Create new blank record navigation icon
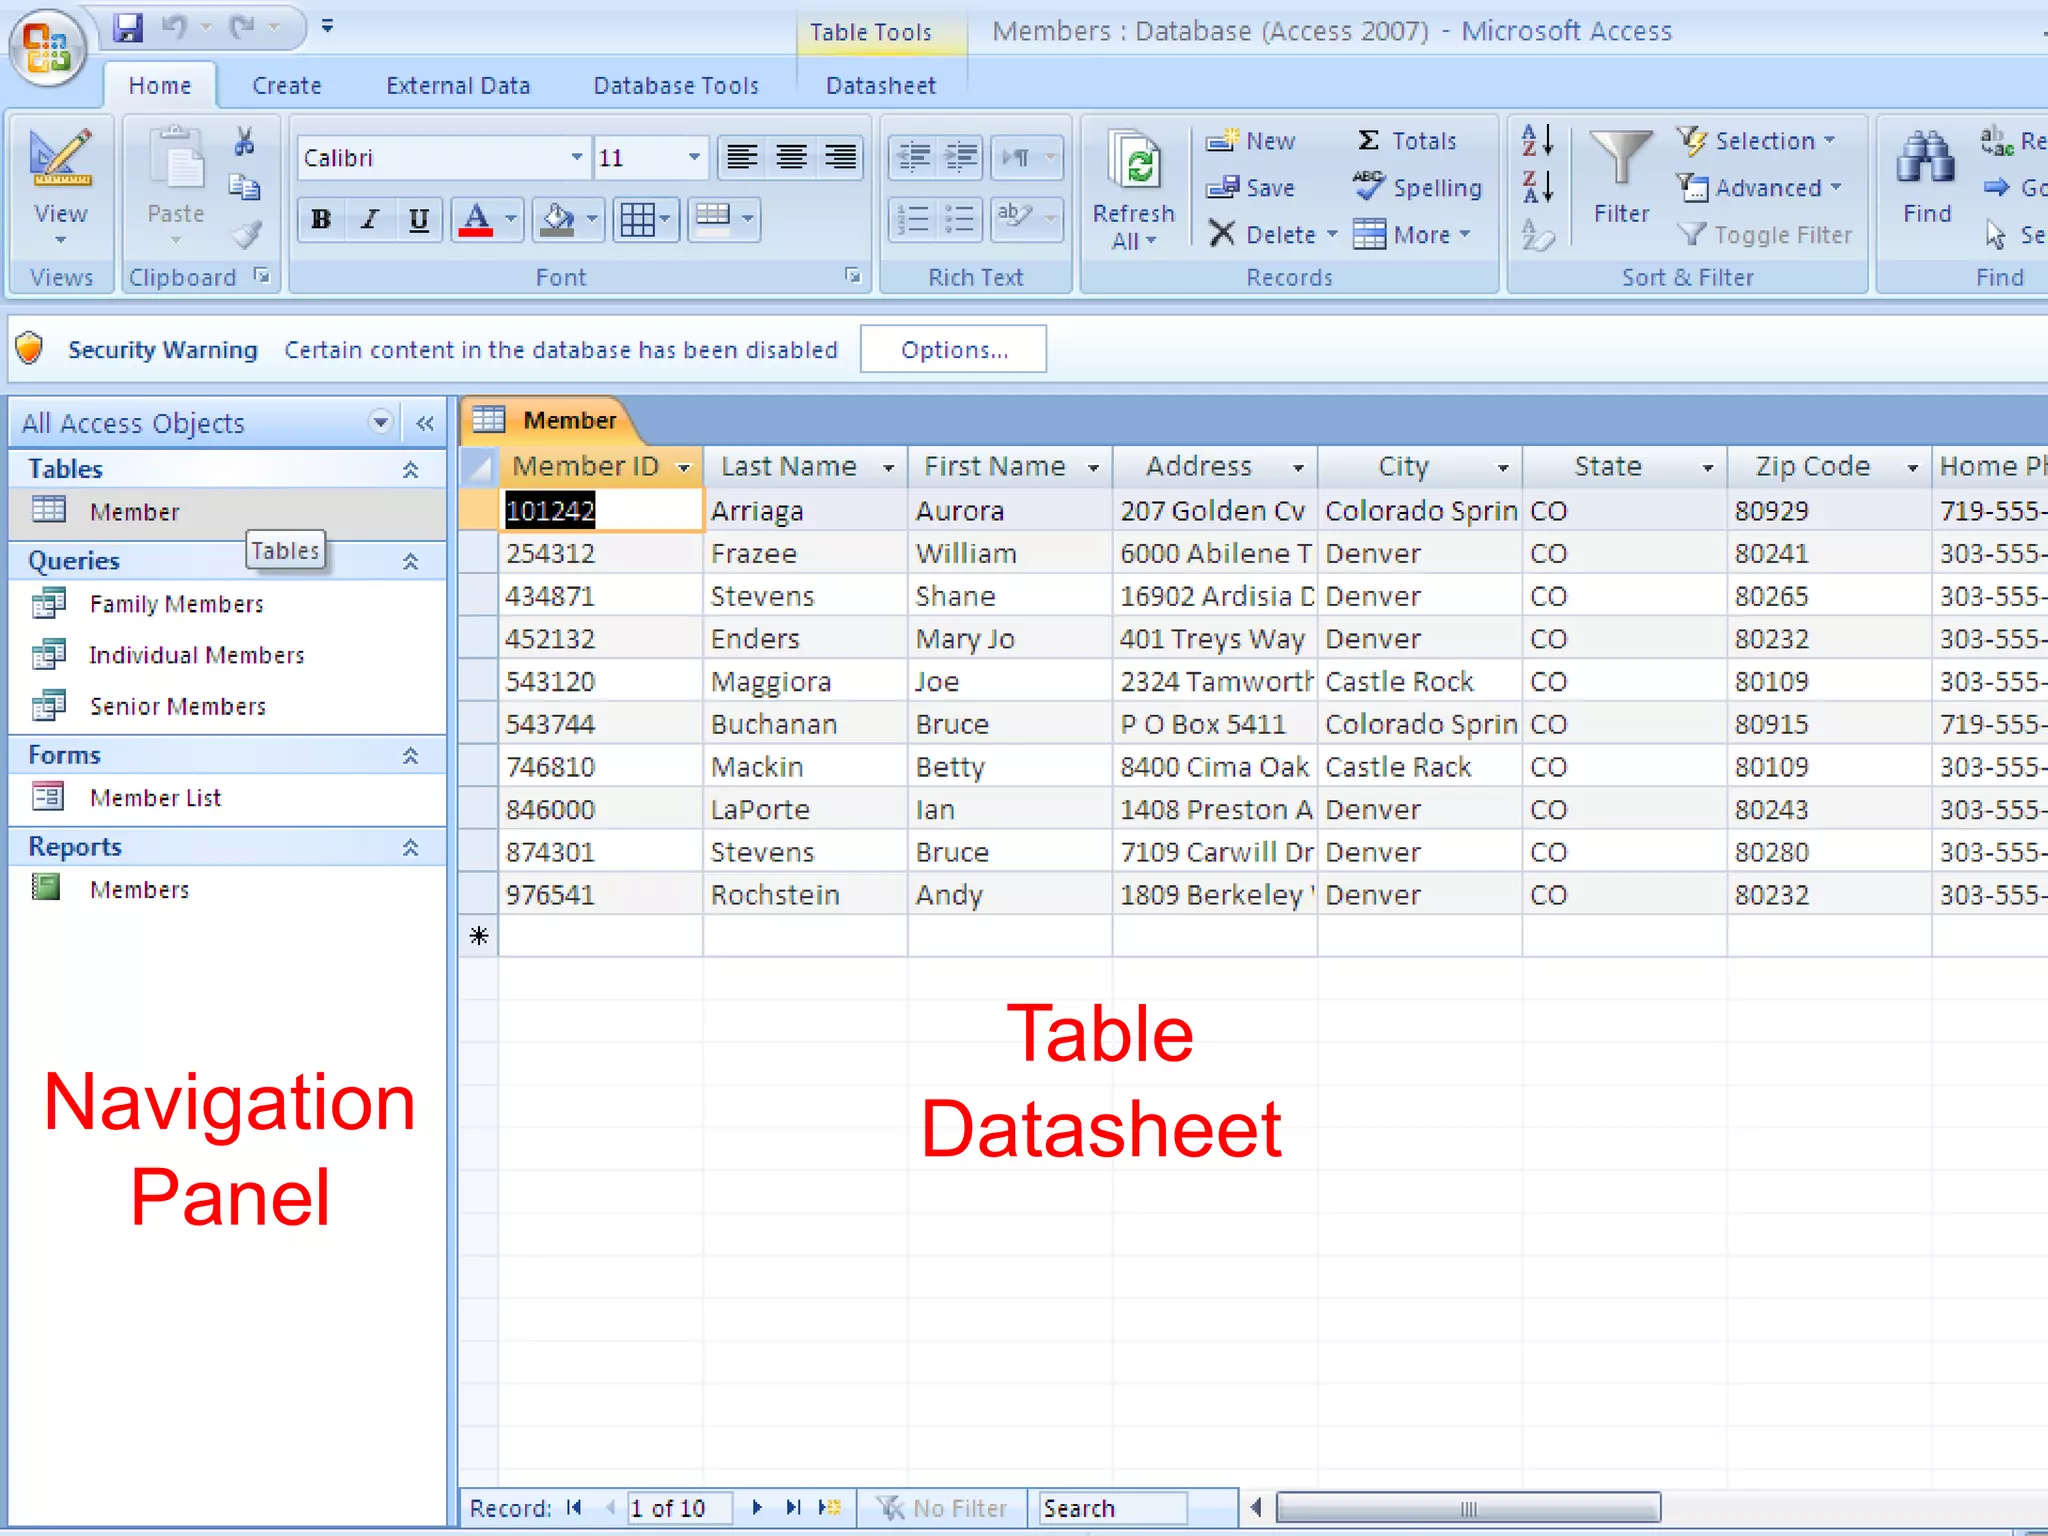This screenshot has height=1536, width=2048. coord(830,1507)
